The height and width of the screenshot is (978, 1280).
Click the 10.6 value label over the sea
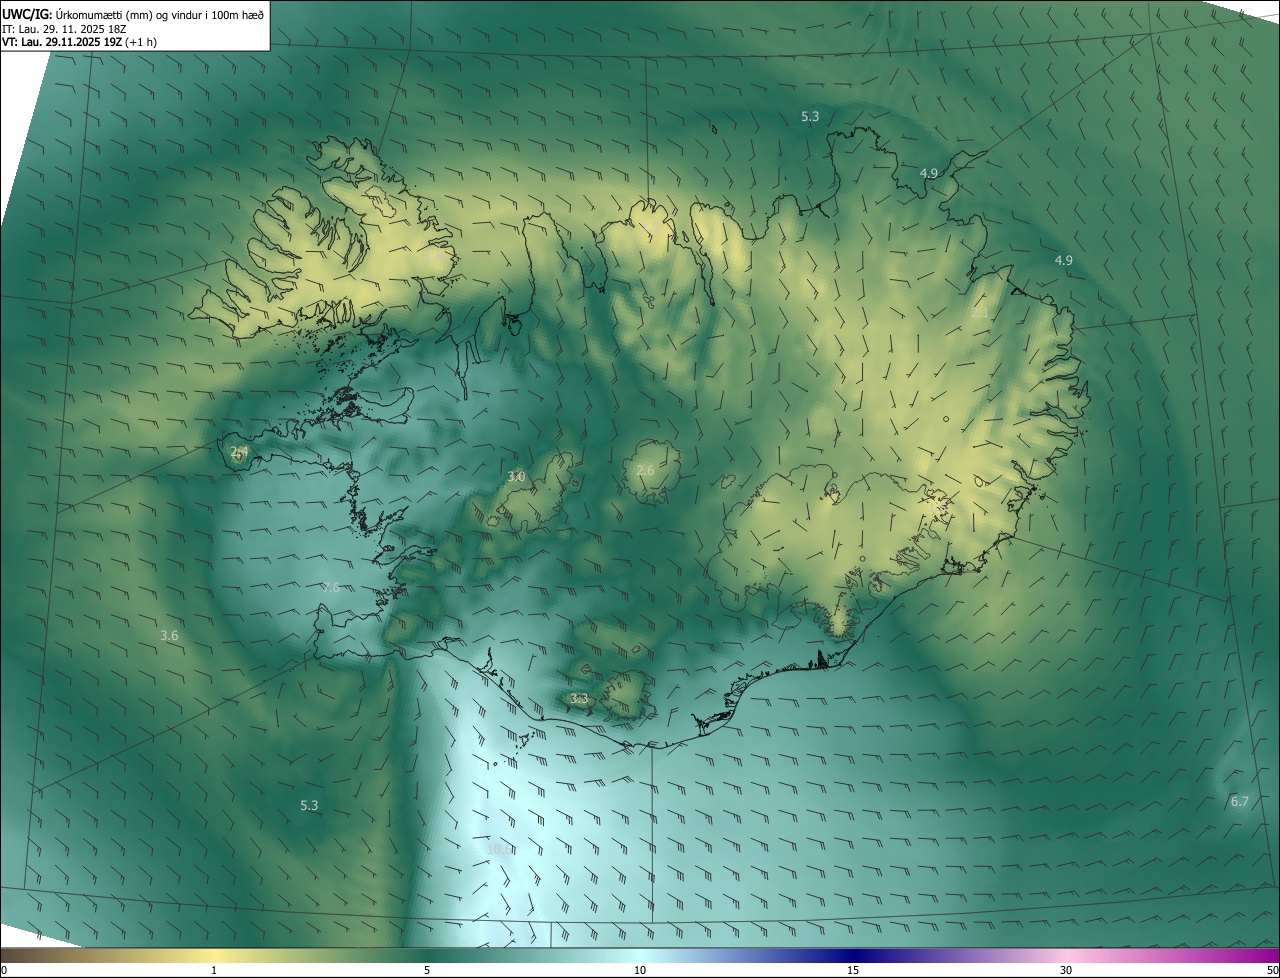499,849
